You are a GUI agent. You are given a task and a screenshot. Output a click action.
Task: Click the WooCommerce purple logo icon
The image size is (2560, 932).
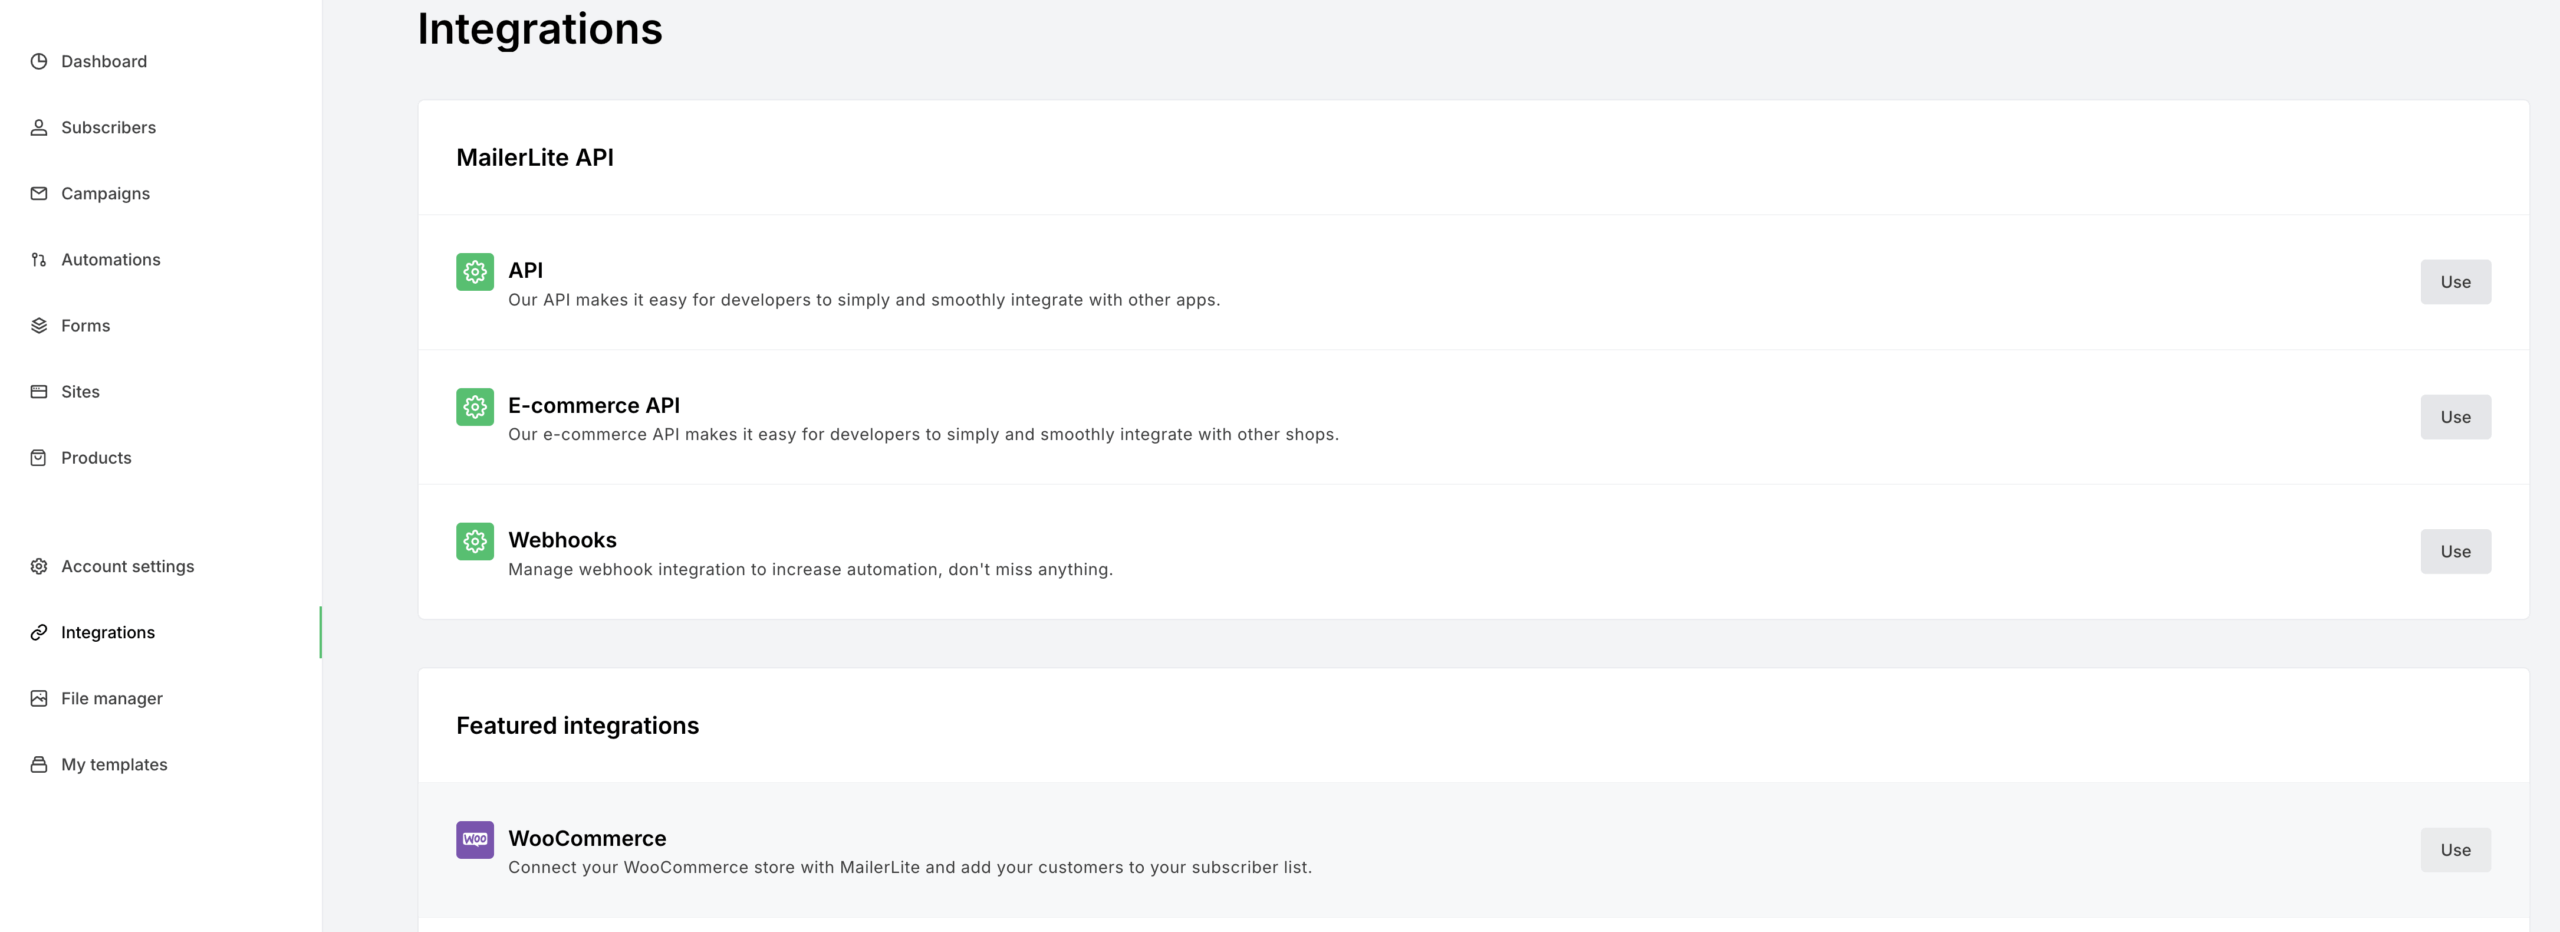coord(475,839)
